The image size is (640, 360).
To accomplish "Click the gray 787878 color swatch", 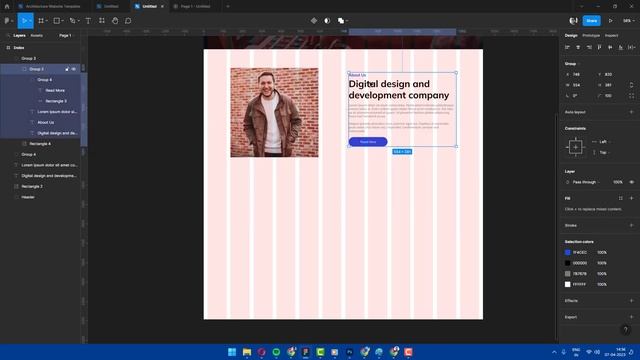I will click(x=567, y=273).
